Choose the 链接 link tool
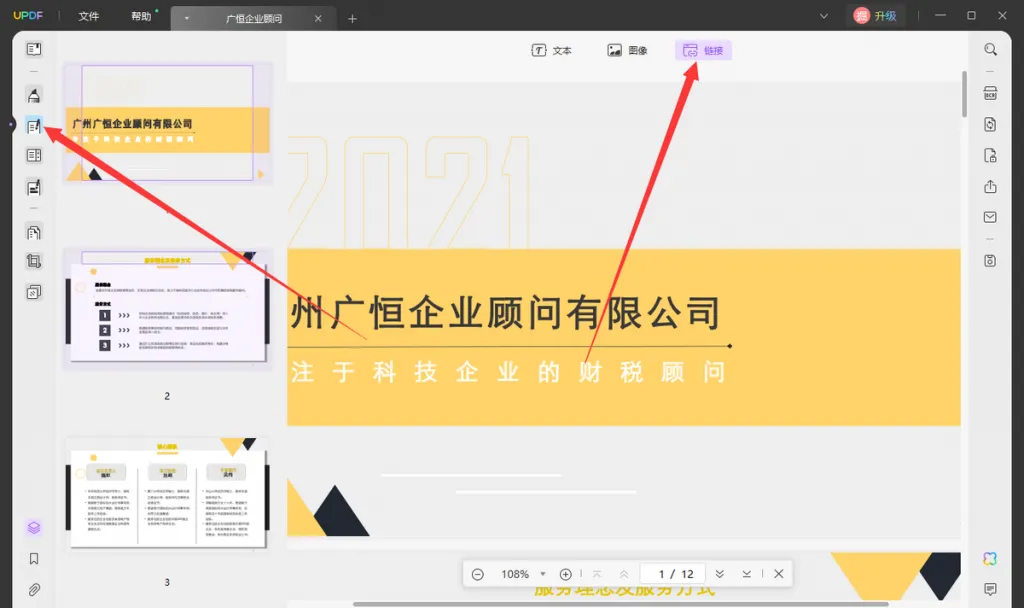This screenshot has height=608, width=1024. [x=703, y=50]
